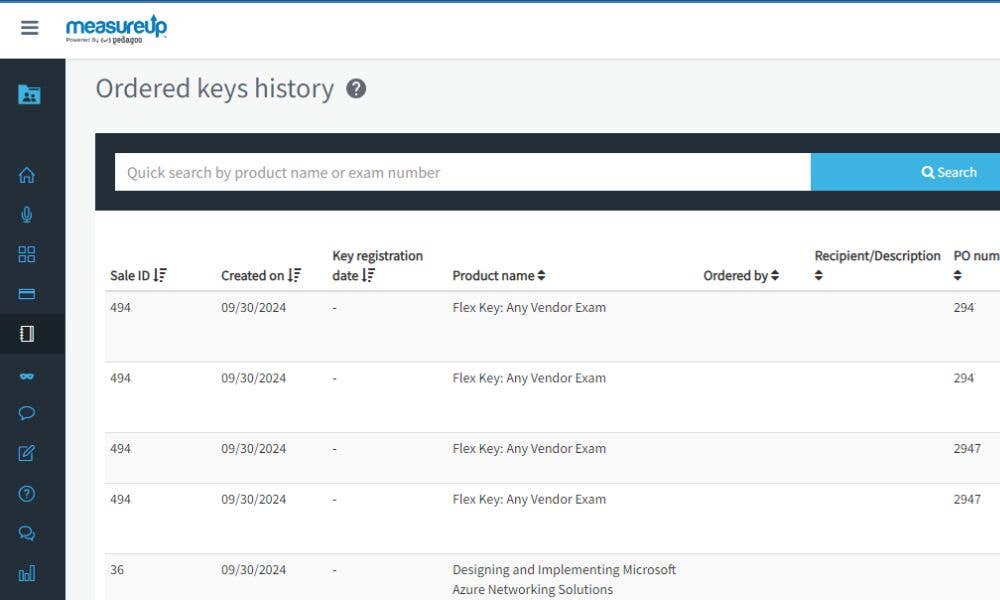This screenshot has height=600, width=1000.
Task: Click the microphone icon in the sidebar
Action: click(27, 215)
